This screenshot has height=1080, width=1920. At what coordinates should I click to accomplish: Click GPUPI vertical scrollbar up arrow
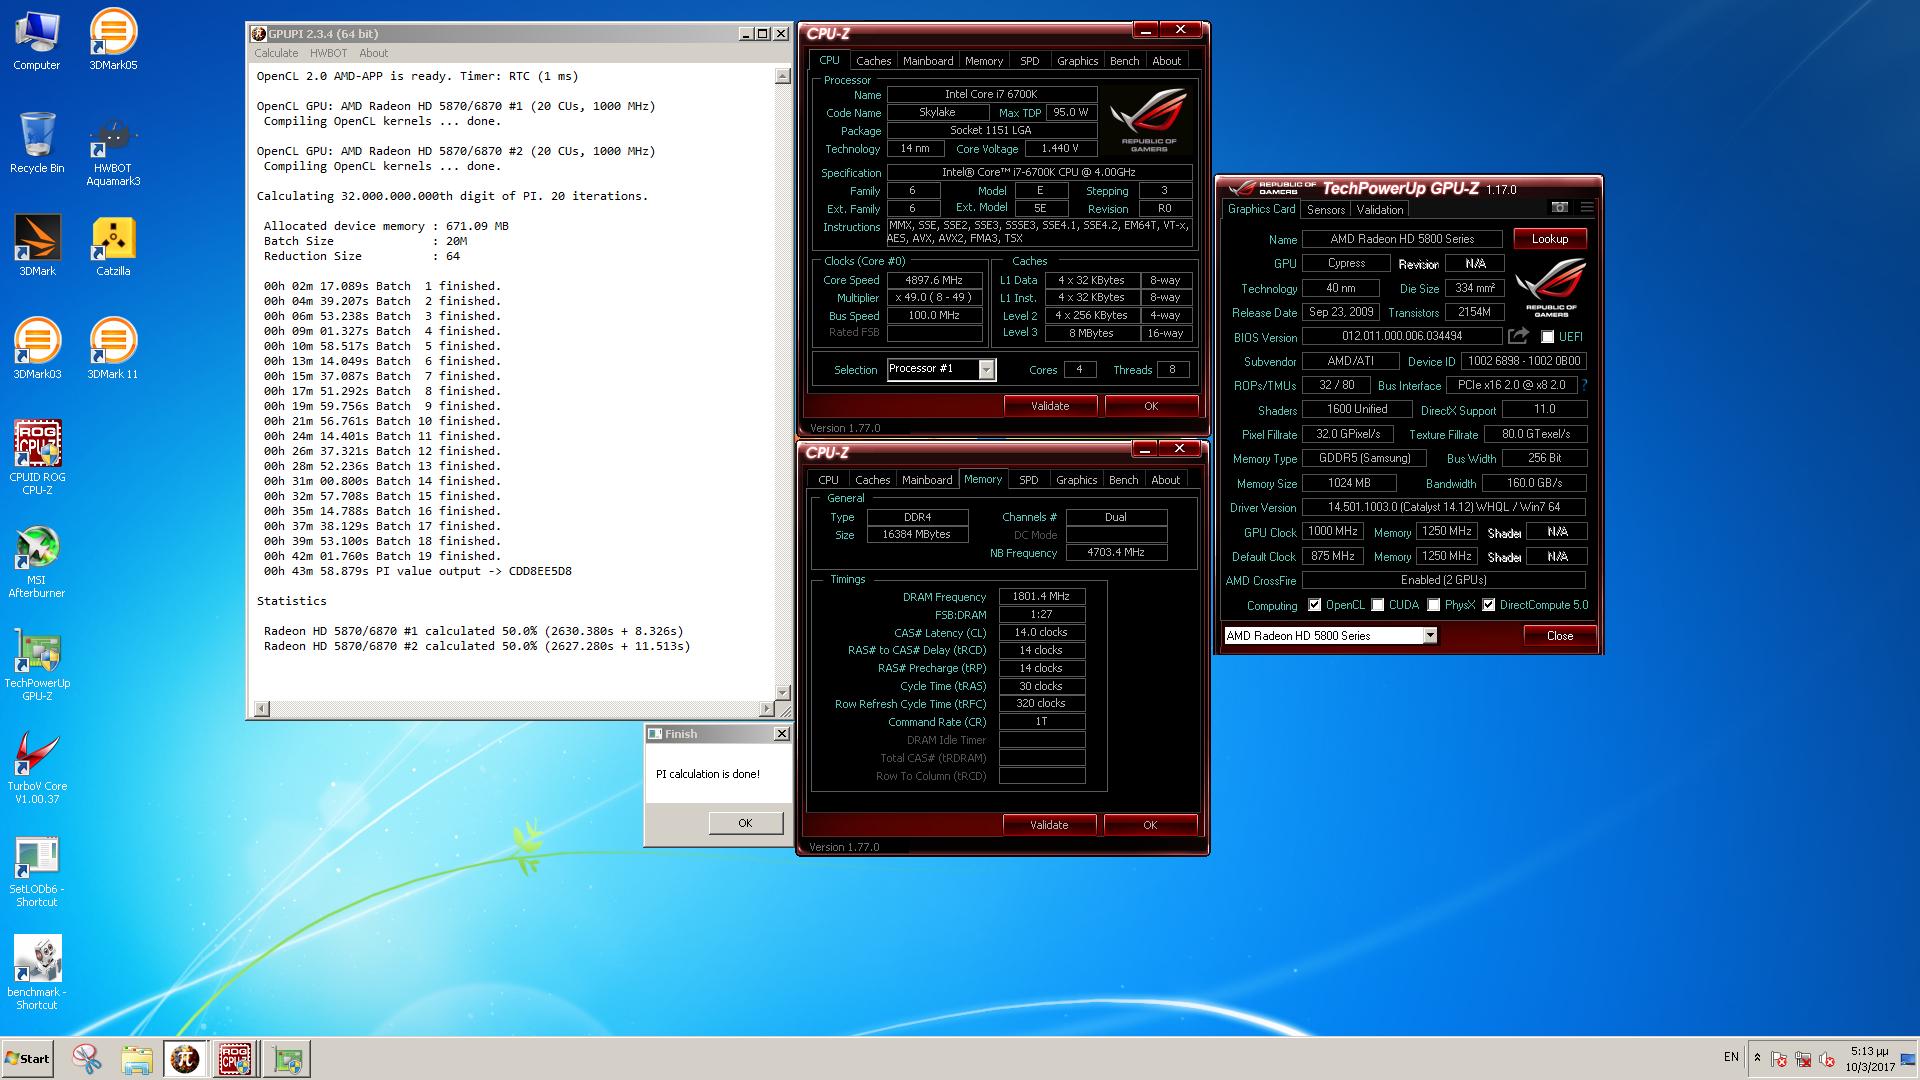782,77
